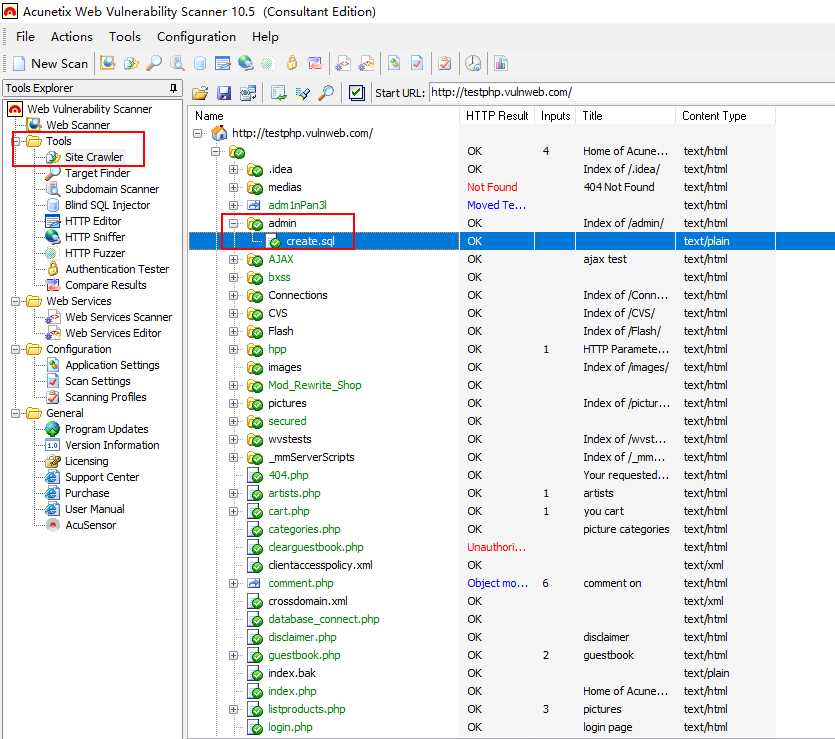The width and height of the screenshot is (835, 739).
Task: Open HTTP Sniffer globe toolbar icon
Action: (x=245, y=63)
